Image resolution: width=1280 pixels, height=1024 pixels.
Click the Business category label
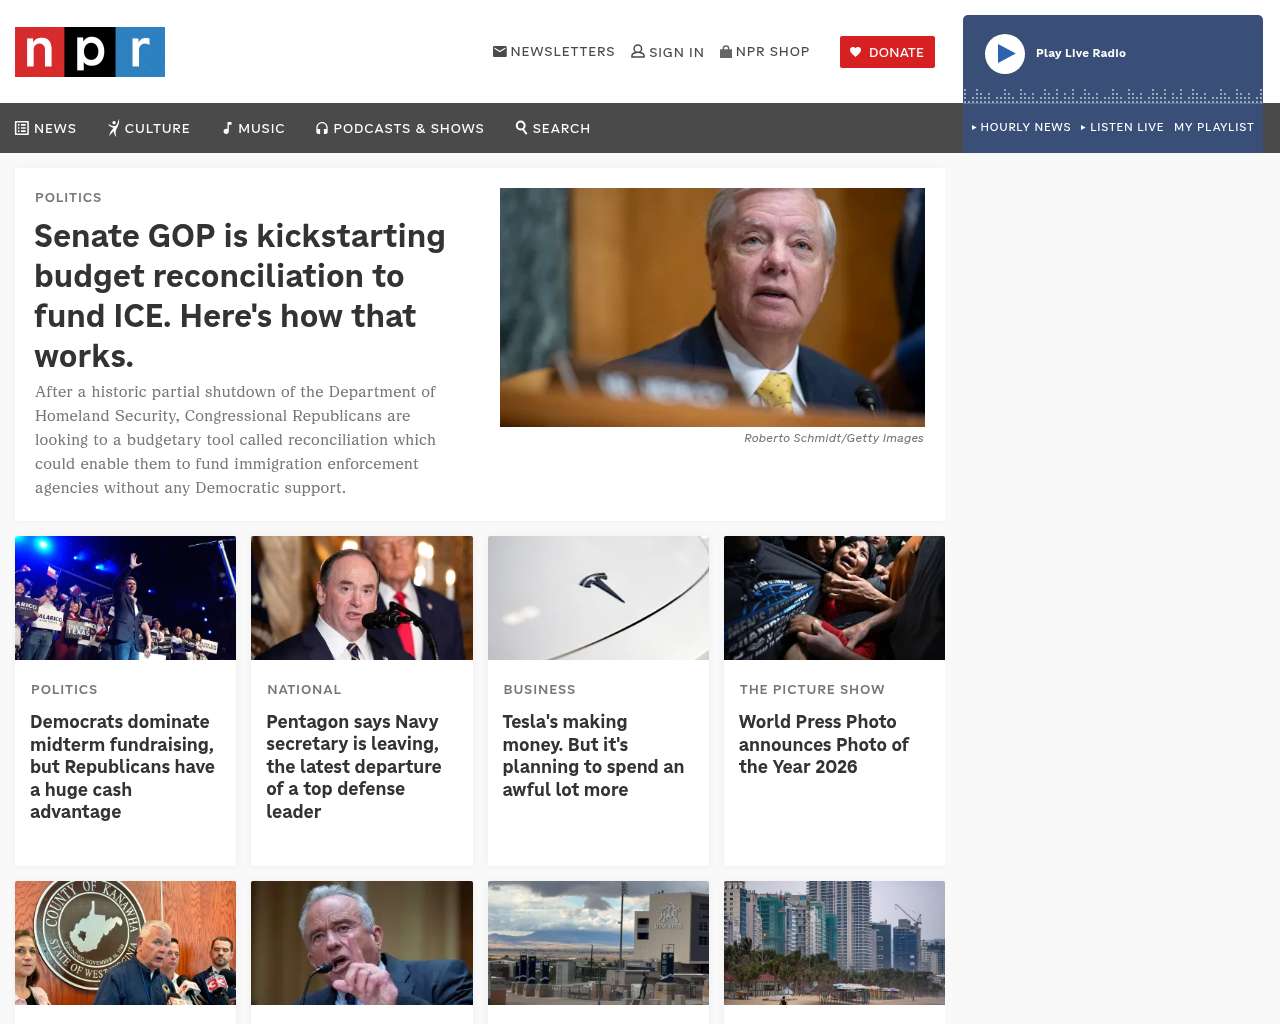click(x=539, y=689)
